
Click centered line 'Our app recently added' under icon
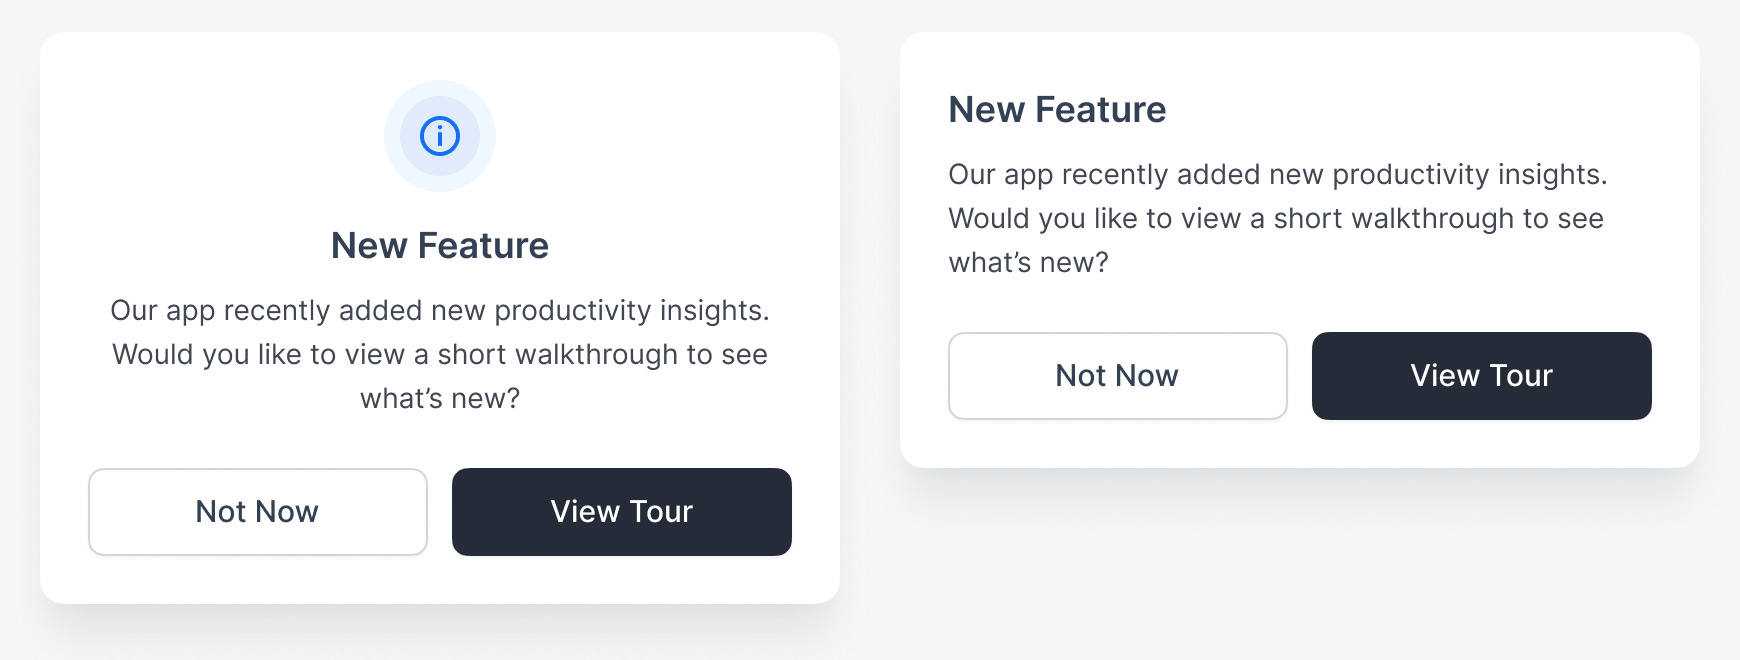coord(440,311)
